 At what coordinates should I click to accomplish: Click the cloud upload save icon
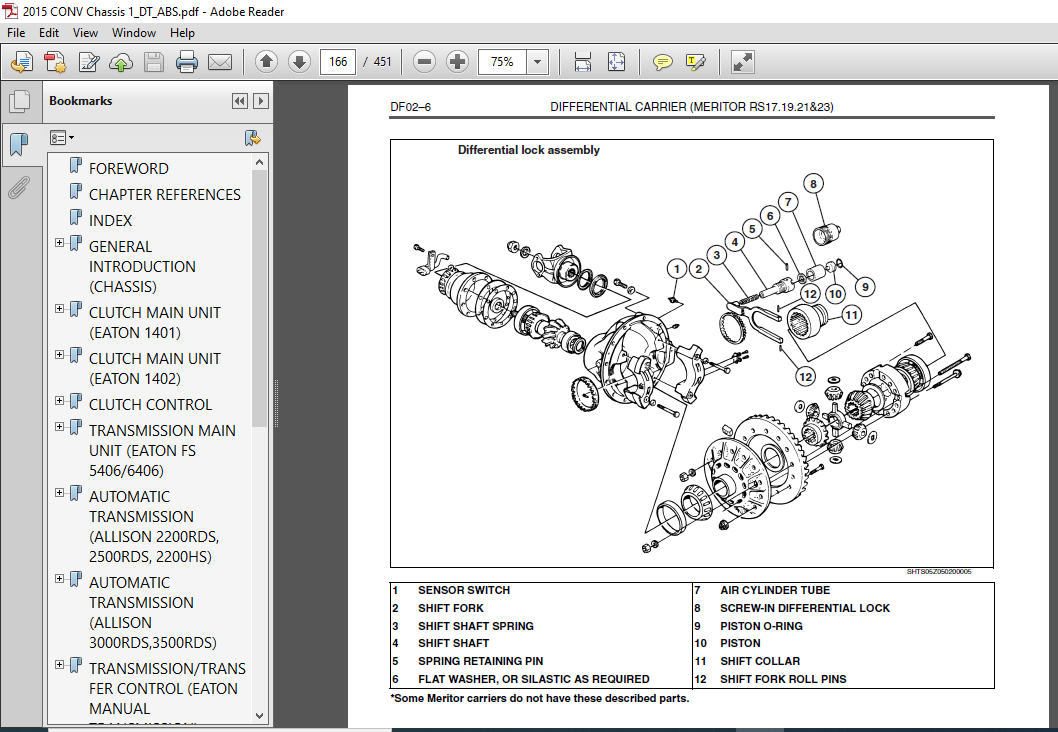tap(121, 62)
